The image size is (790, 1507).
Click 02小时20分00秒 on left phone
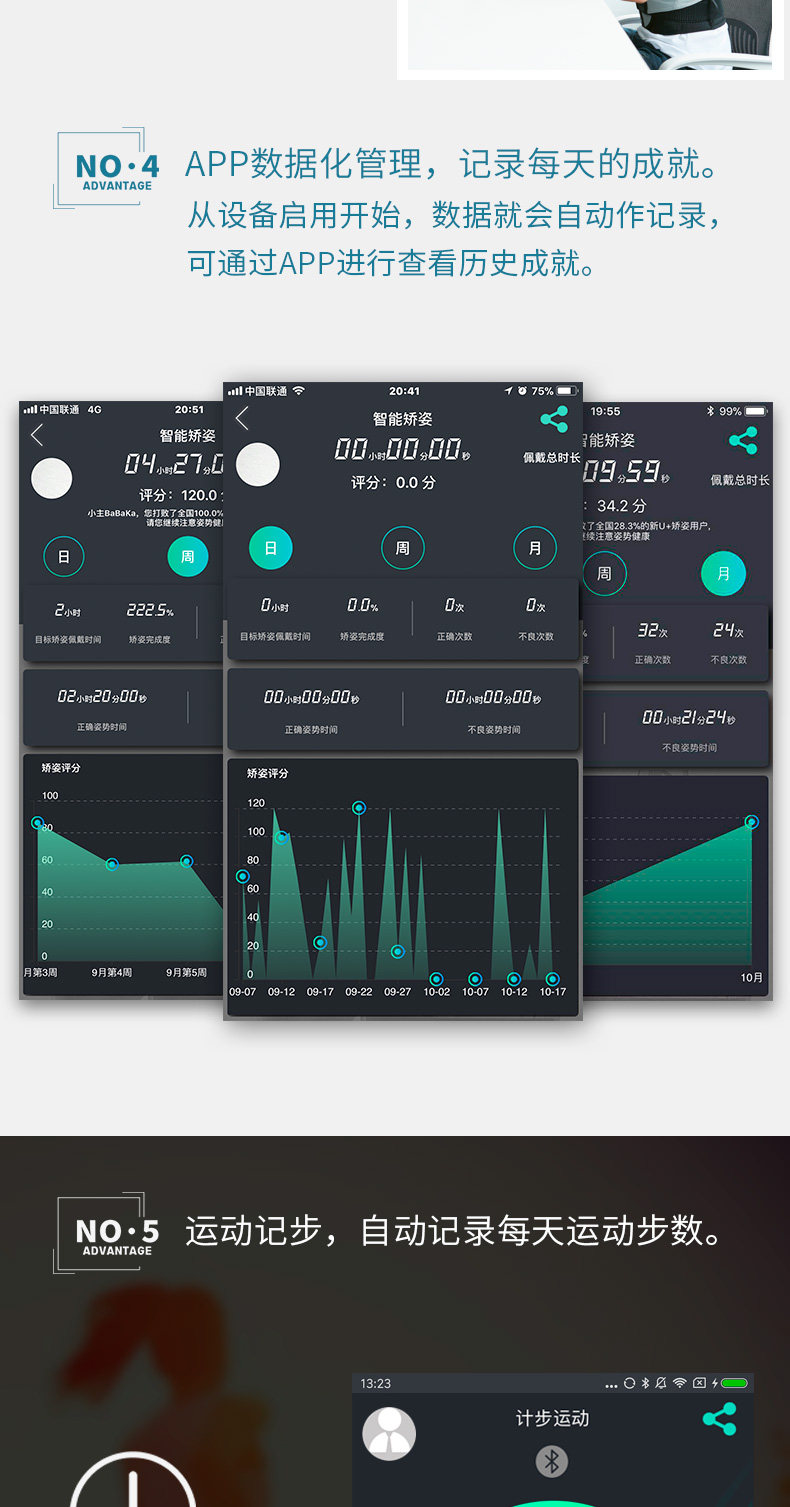pos(102,697)
